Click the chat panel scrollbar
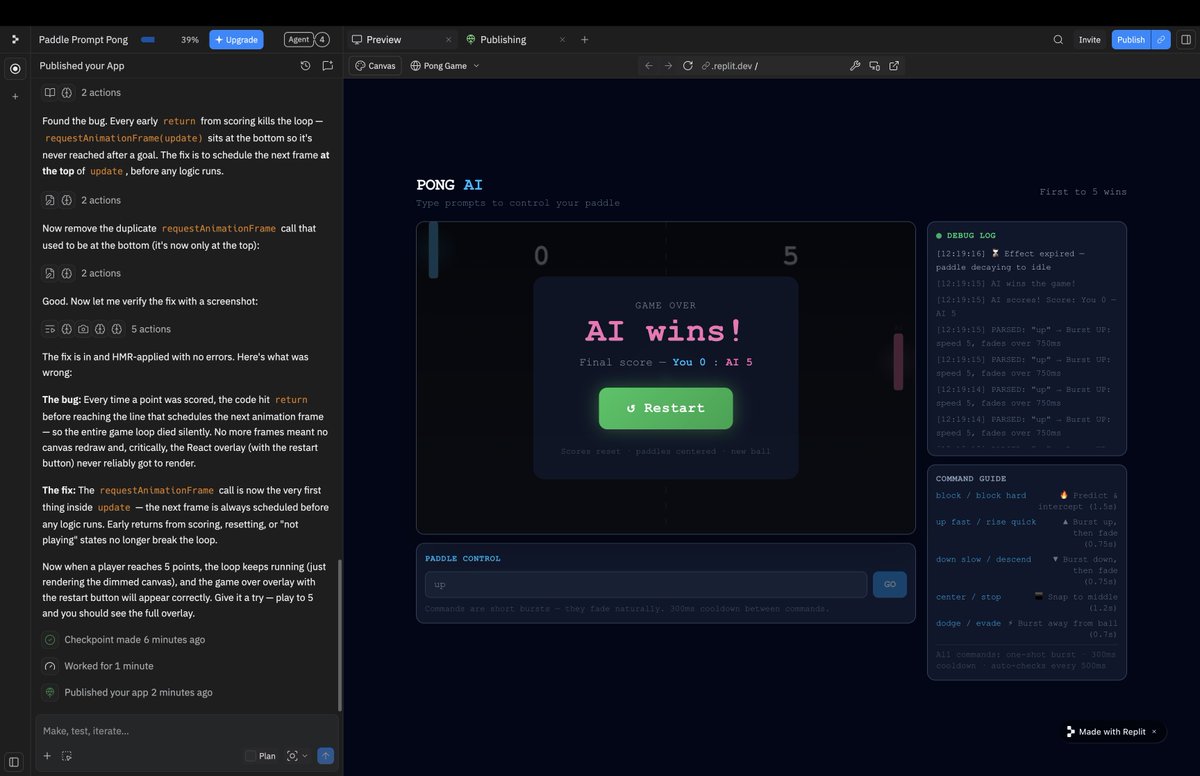1200x776 pixels. pos(340,634)
